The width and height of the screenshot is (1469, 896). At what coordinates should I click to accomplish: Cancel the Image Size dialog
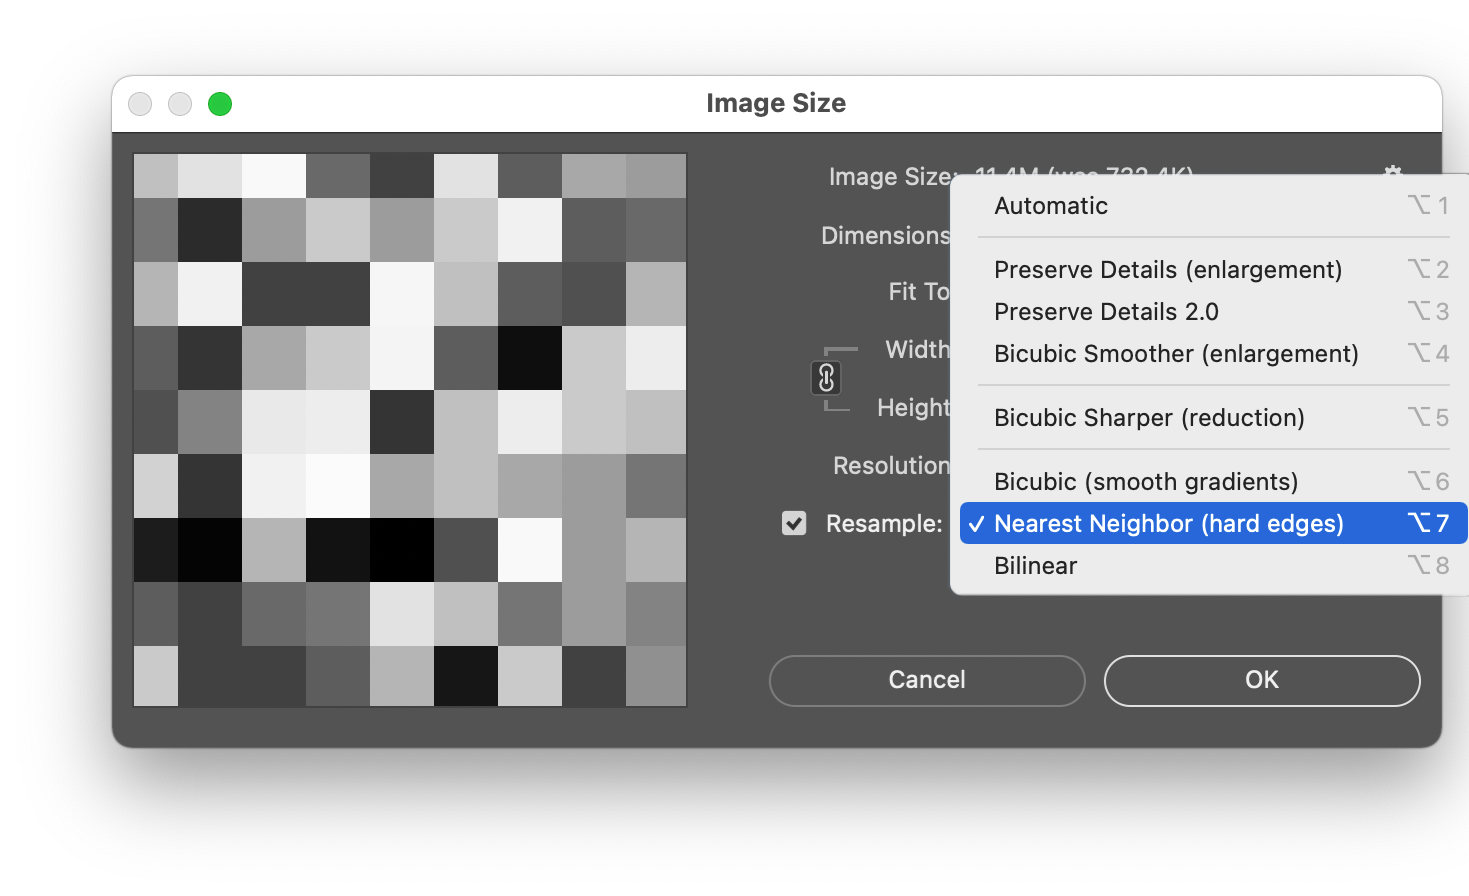926,680
